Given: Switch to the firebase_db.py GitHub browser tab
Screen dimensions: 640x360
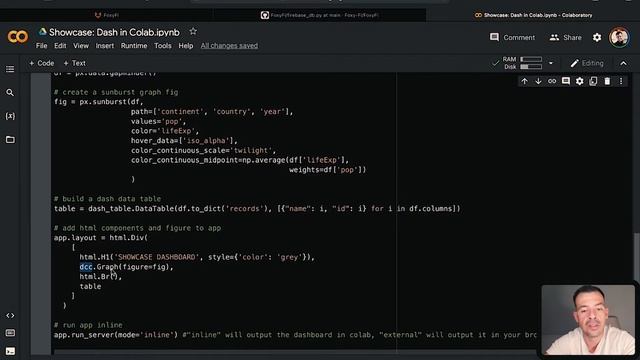Looking at the screenshot, I should pyautogui.click(x=320, y=15).
